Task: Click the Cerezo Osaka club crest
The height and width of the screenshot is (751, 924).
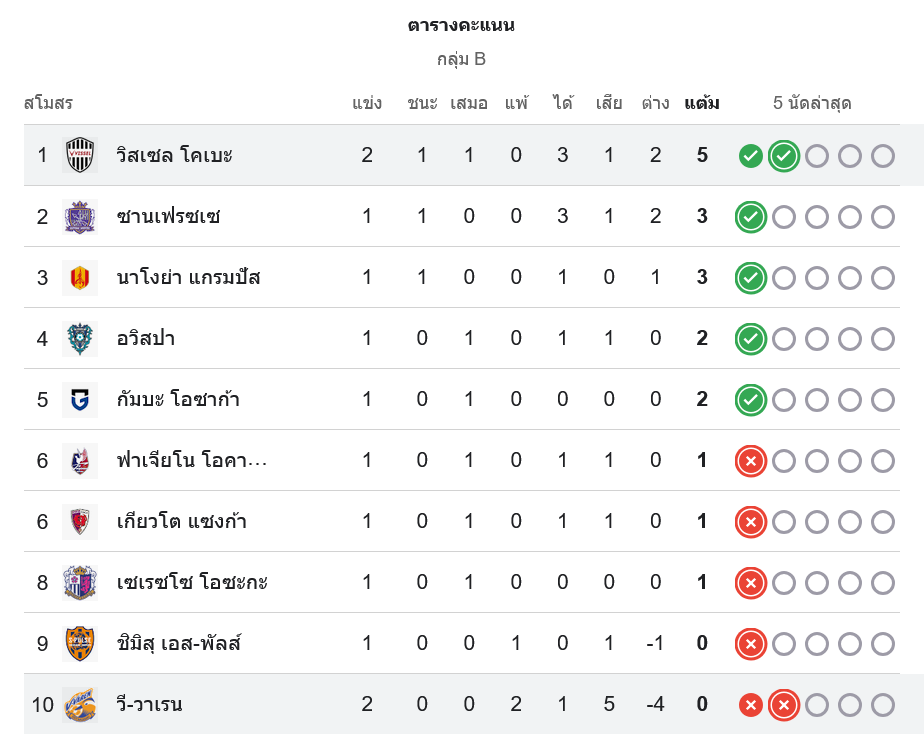Action: (x=80, y=582)
